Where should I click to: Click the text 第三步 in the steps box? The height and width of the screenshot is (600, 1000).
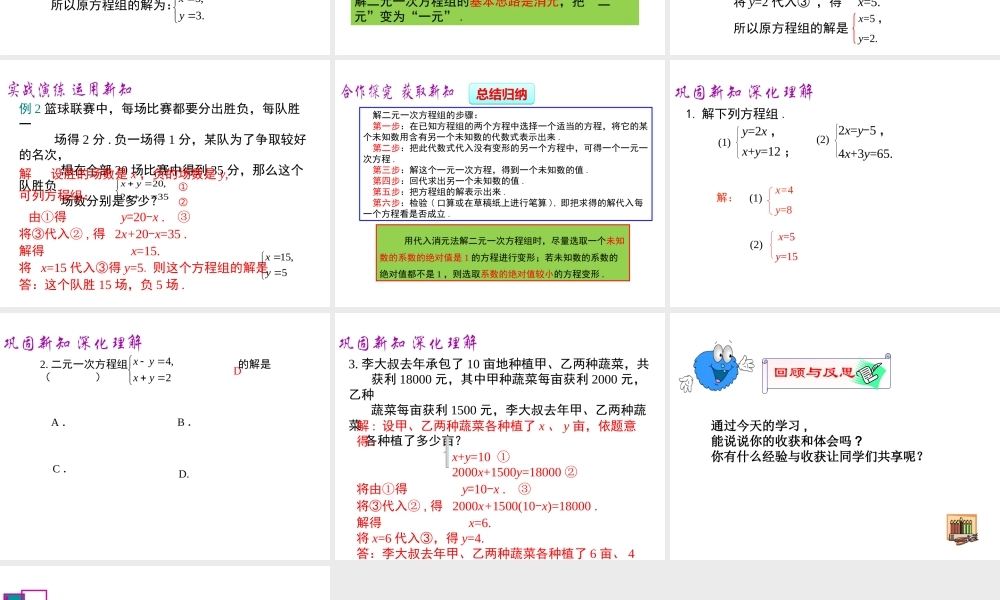386,170
